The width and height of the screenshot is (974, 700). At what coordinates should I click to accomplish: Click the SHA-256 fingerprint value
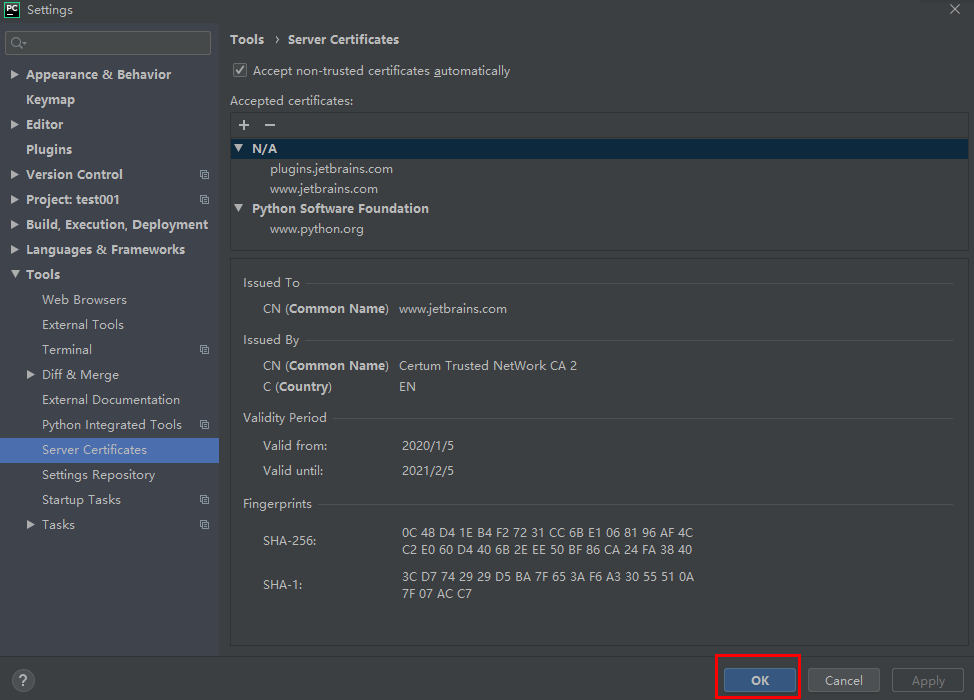coord(547,541)
